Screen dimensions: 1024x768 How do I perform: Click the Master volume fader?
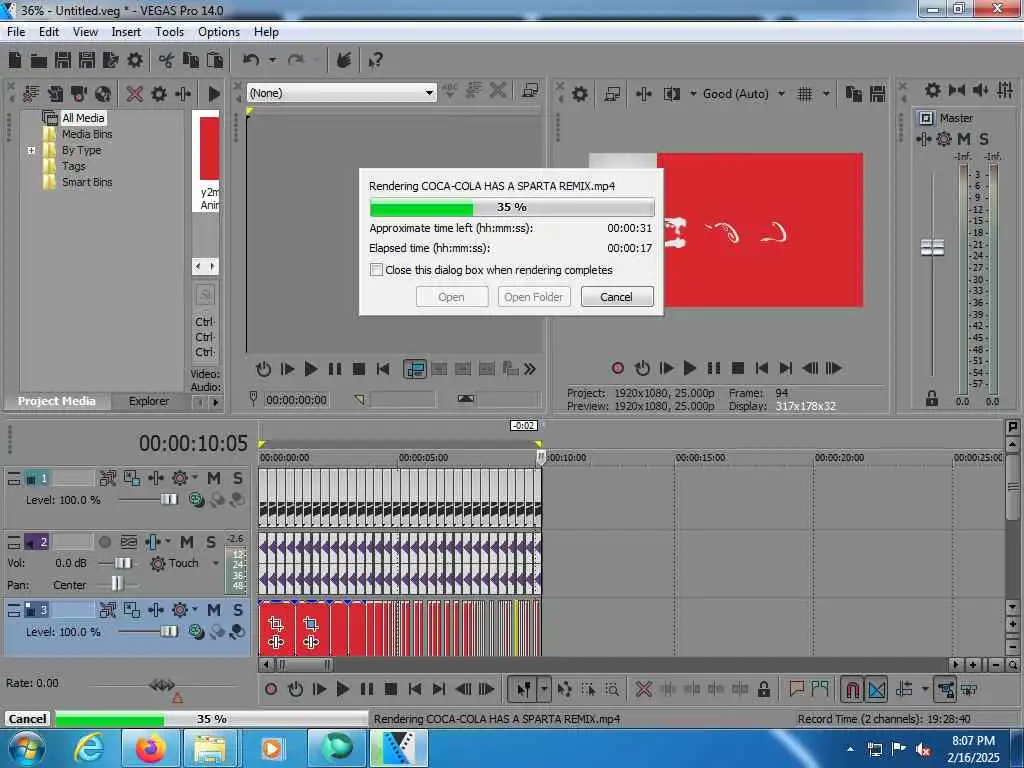[933, 248]
